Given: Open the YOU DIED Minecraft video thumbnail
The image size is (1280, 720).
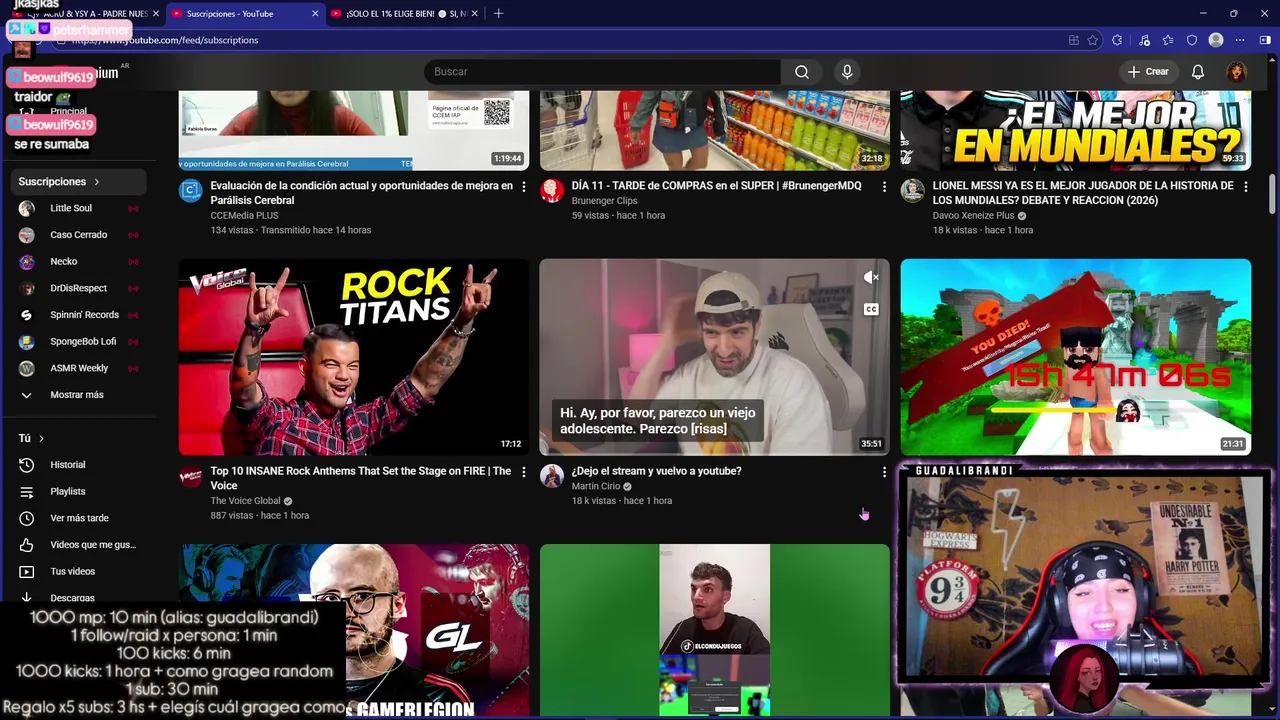Looking at the screenshot, I should coord(1075,357).
